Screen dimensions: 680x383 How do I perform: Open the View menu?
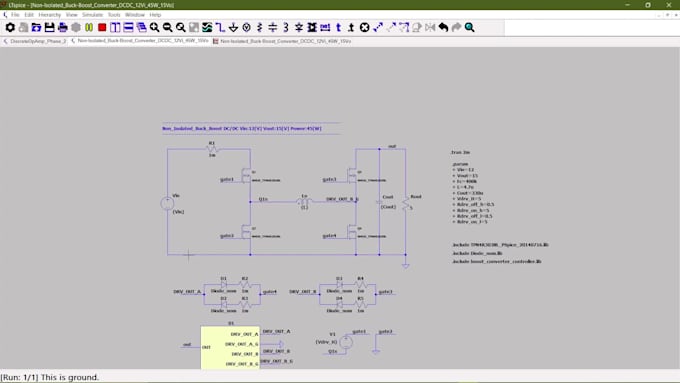pos(72,15)
